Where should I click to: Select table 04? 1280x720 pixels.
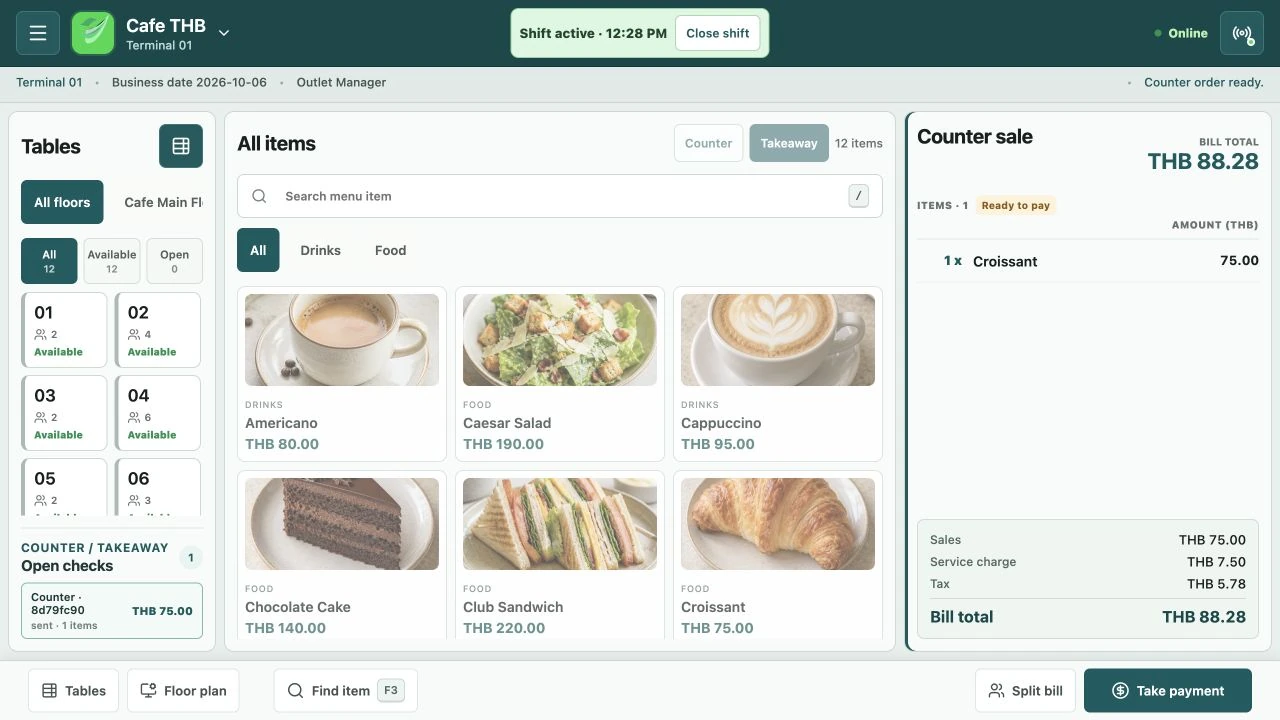point(158,413)
